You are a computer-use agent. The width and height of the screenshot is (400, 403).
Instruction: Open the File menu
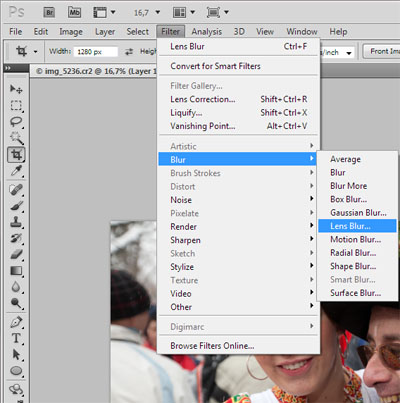[x=16, y=32]
